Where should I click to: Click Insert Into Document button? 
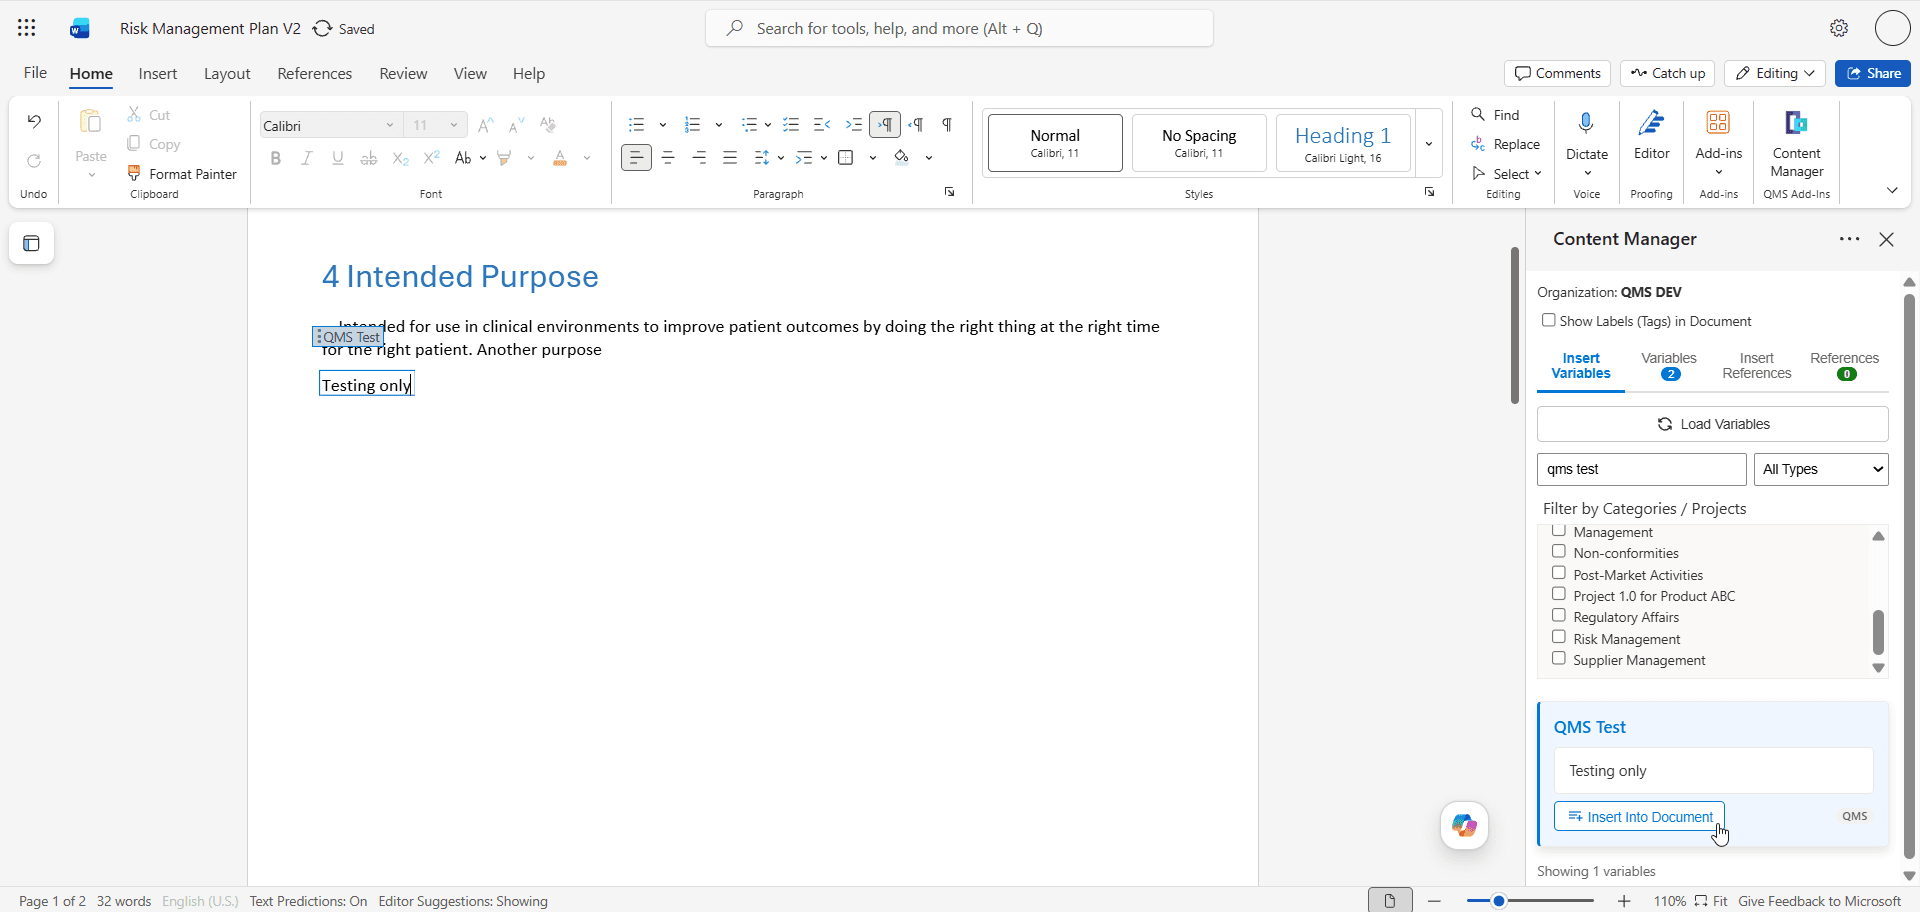(x=1639, y=816)
